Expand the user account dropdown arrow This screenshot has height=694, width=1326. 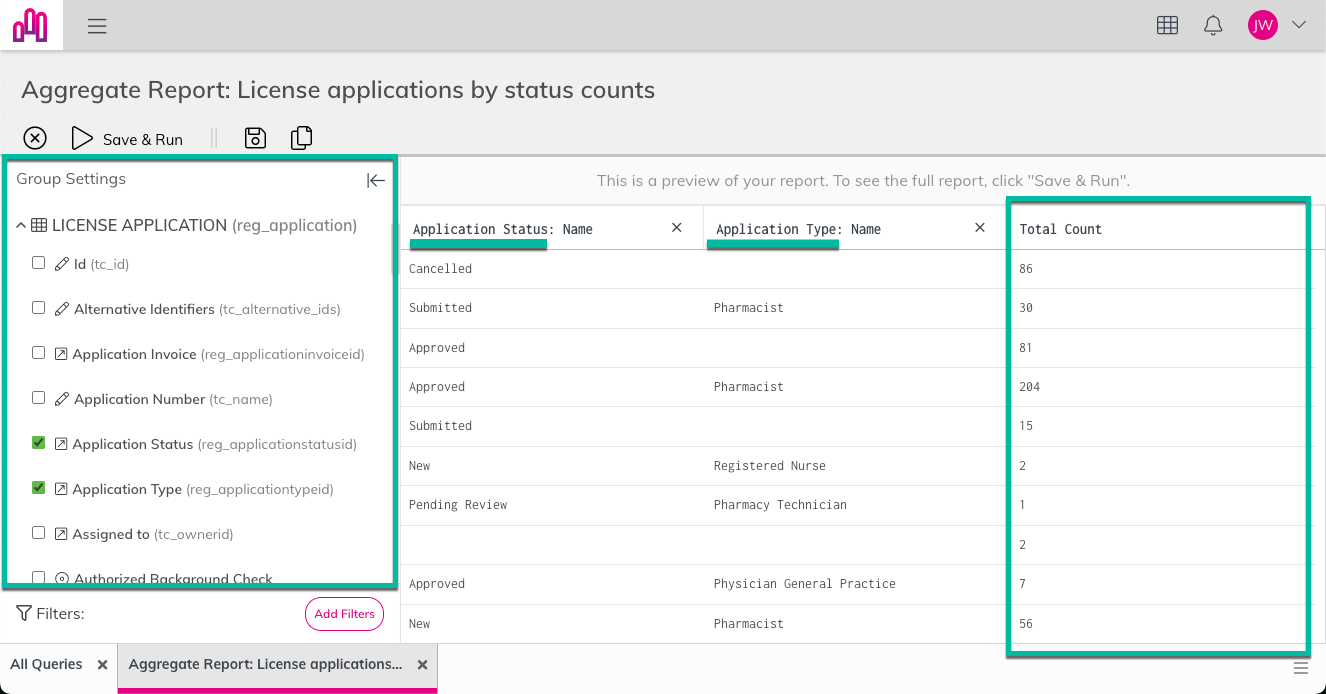tap(1299, 26)
